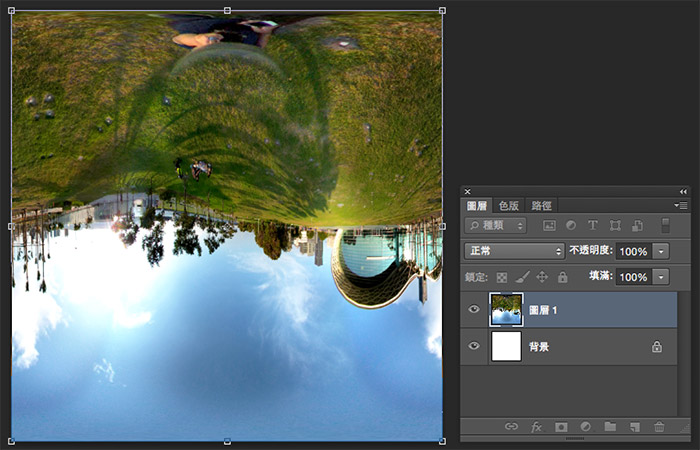Add a layer mask using the mask icon
Screen dimensions: 700x450
coord(561,427)
